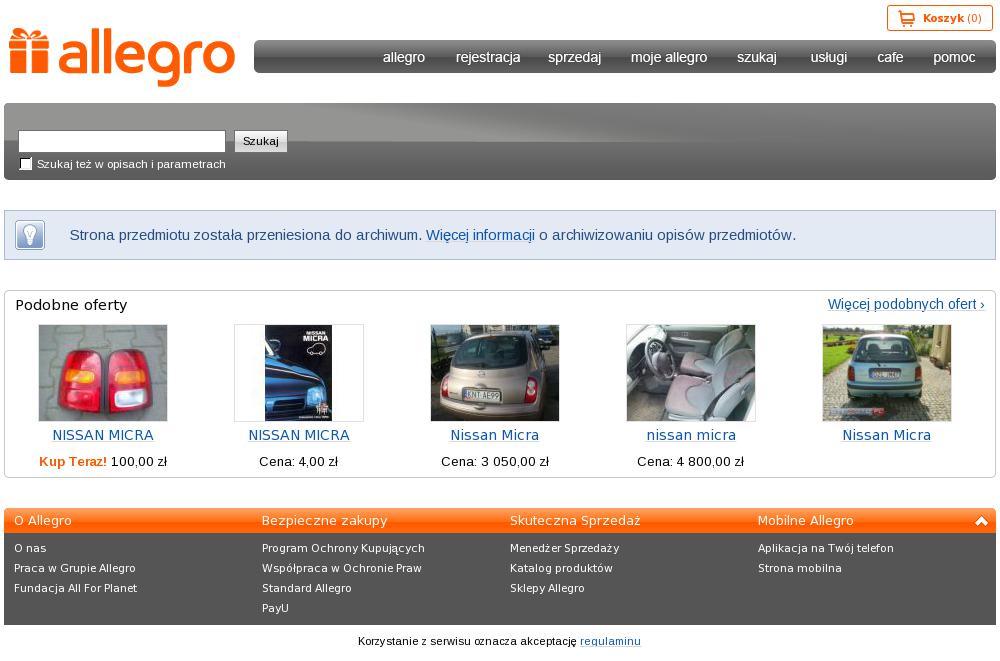Open 'moje allegro' in the top menu

point(669,57)
